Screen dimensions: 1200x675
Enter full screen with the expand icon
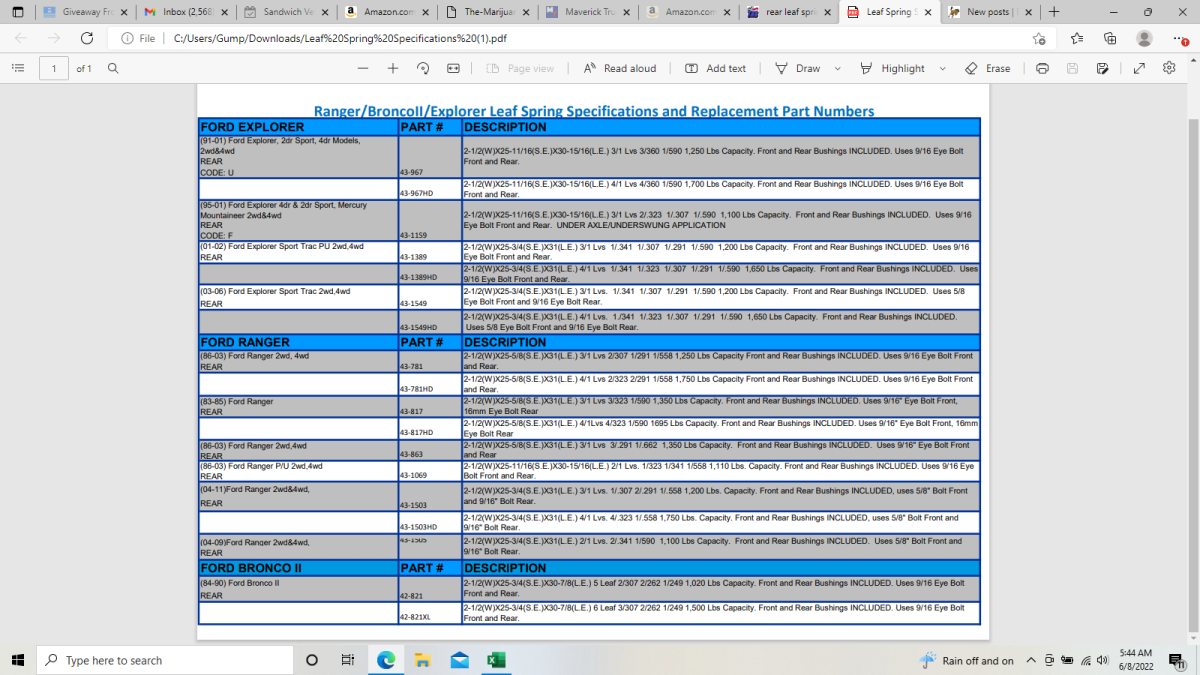[x=1139, y=68]
